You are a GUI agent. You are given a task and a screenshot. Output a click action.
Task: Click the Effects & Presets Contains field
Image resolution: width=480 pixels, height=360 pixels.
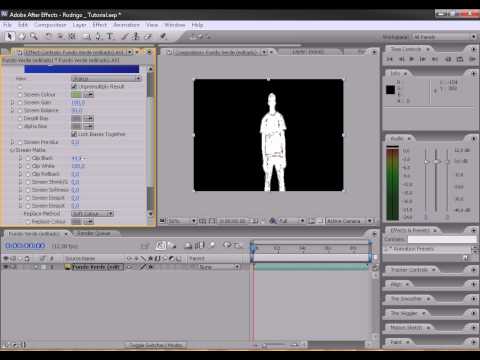pos(442,239)
